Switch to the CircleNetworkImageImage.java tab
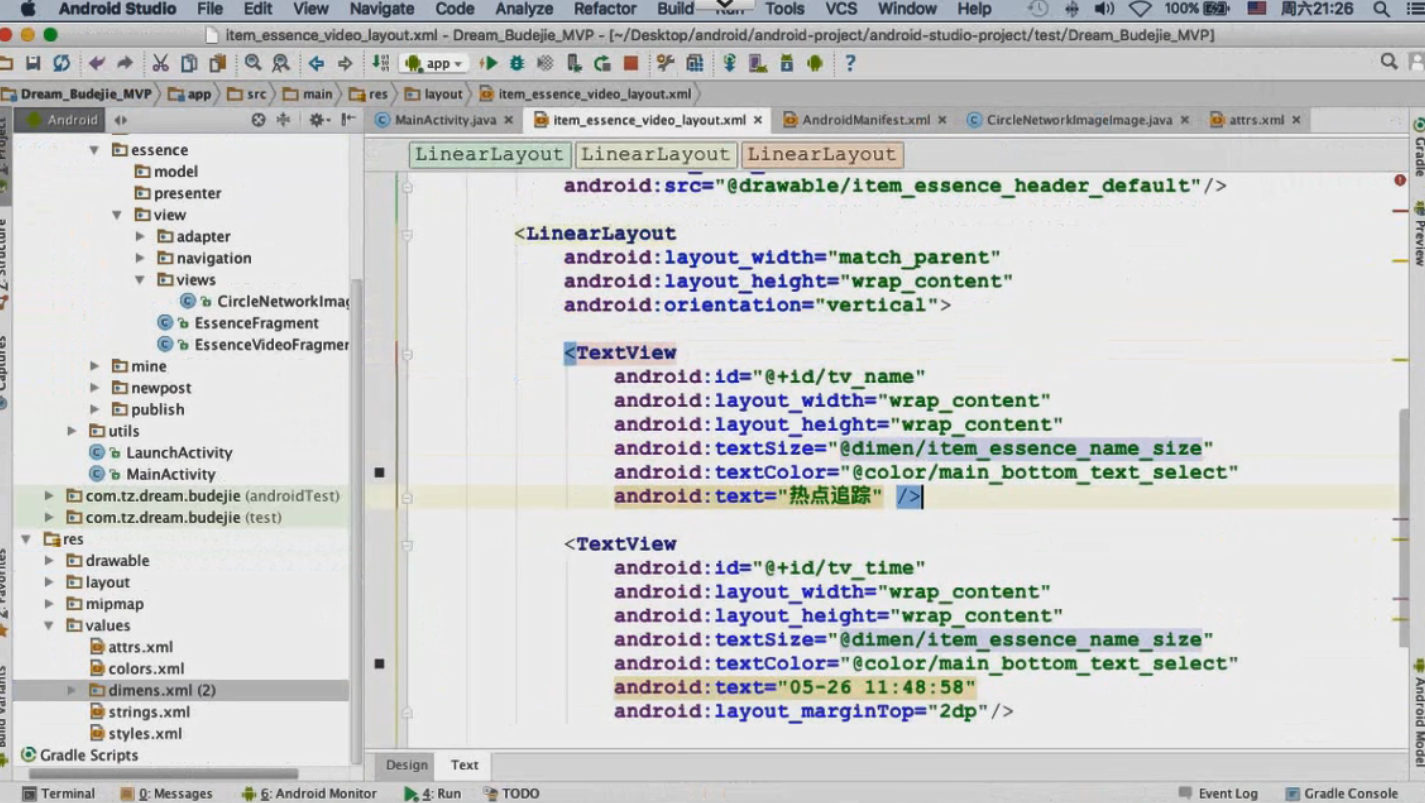1425x803 pixels. [x=1079, y=120]
